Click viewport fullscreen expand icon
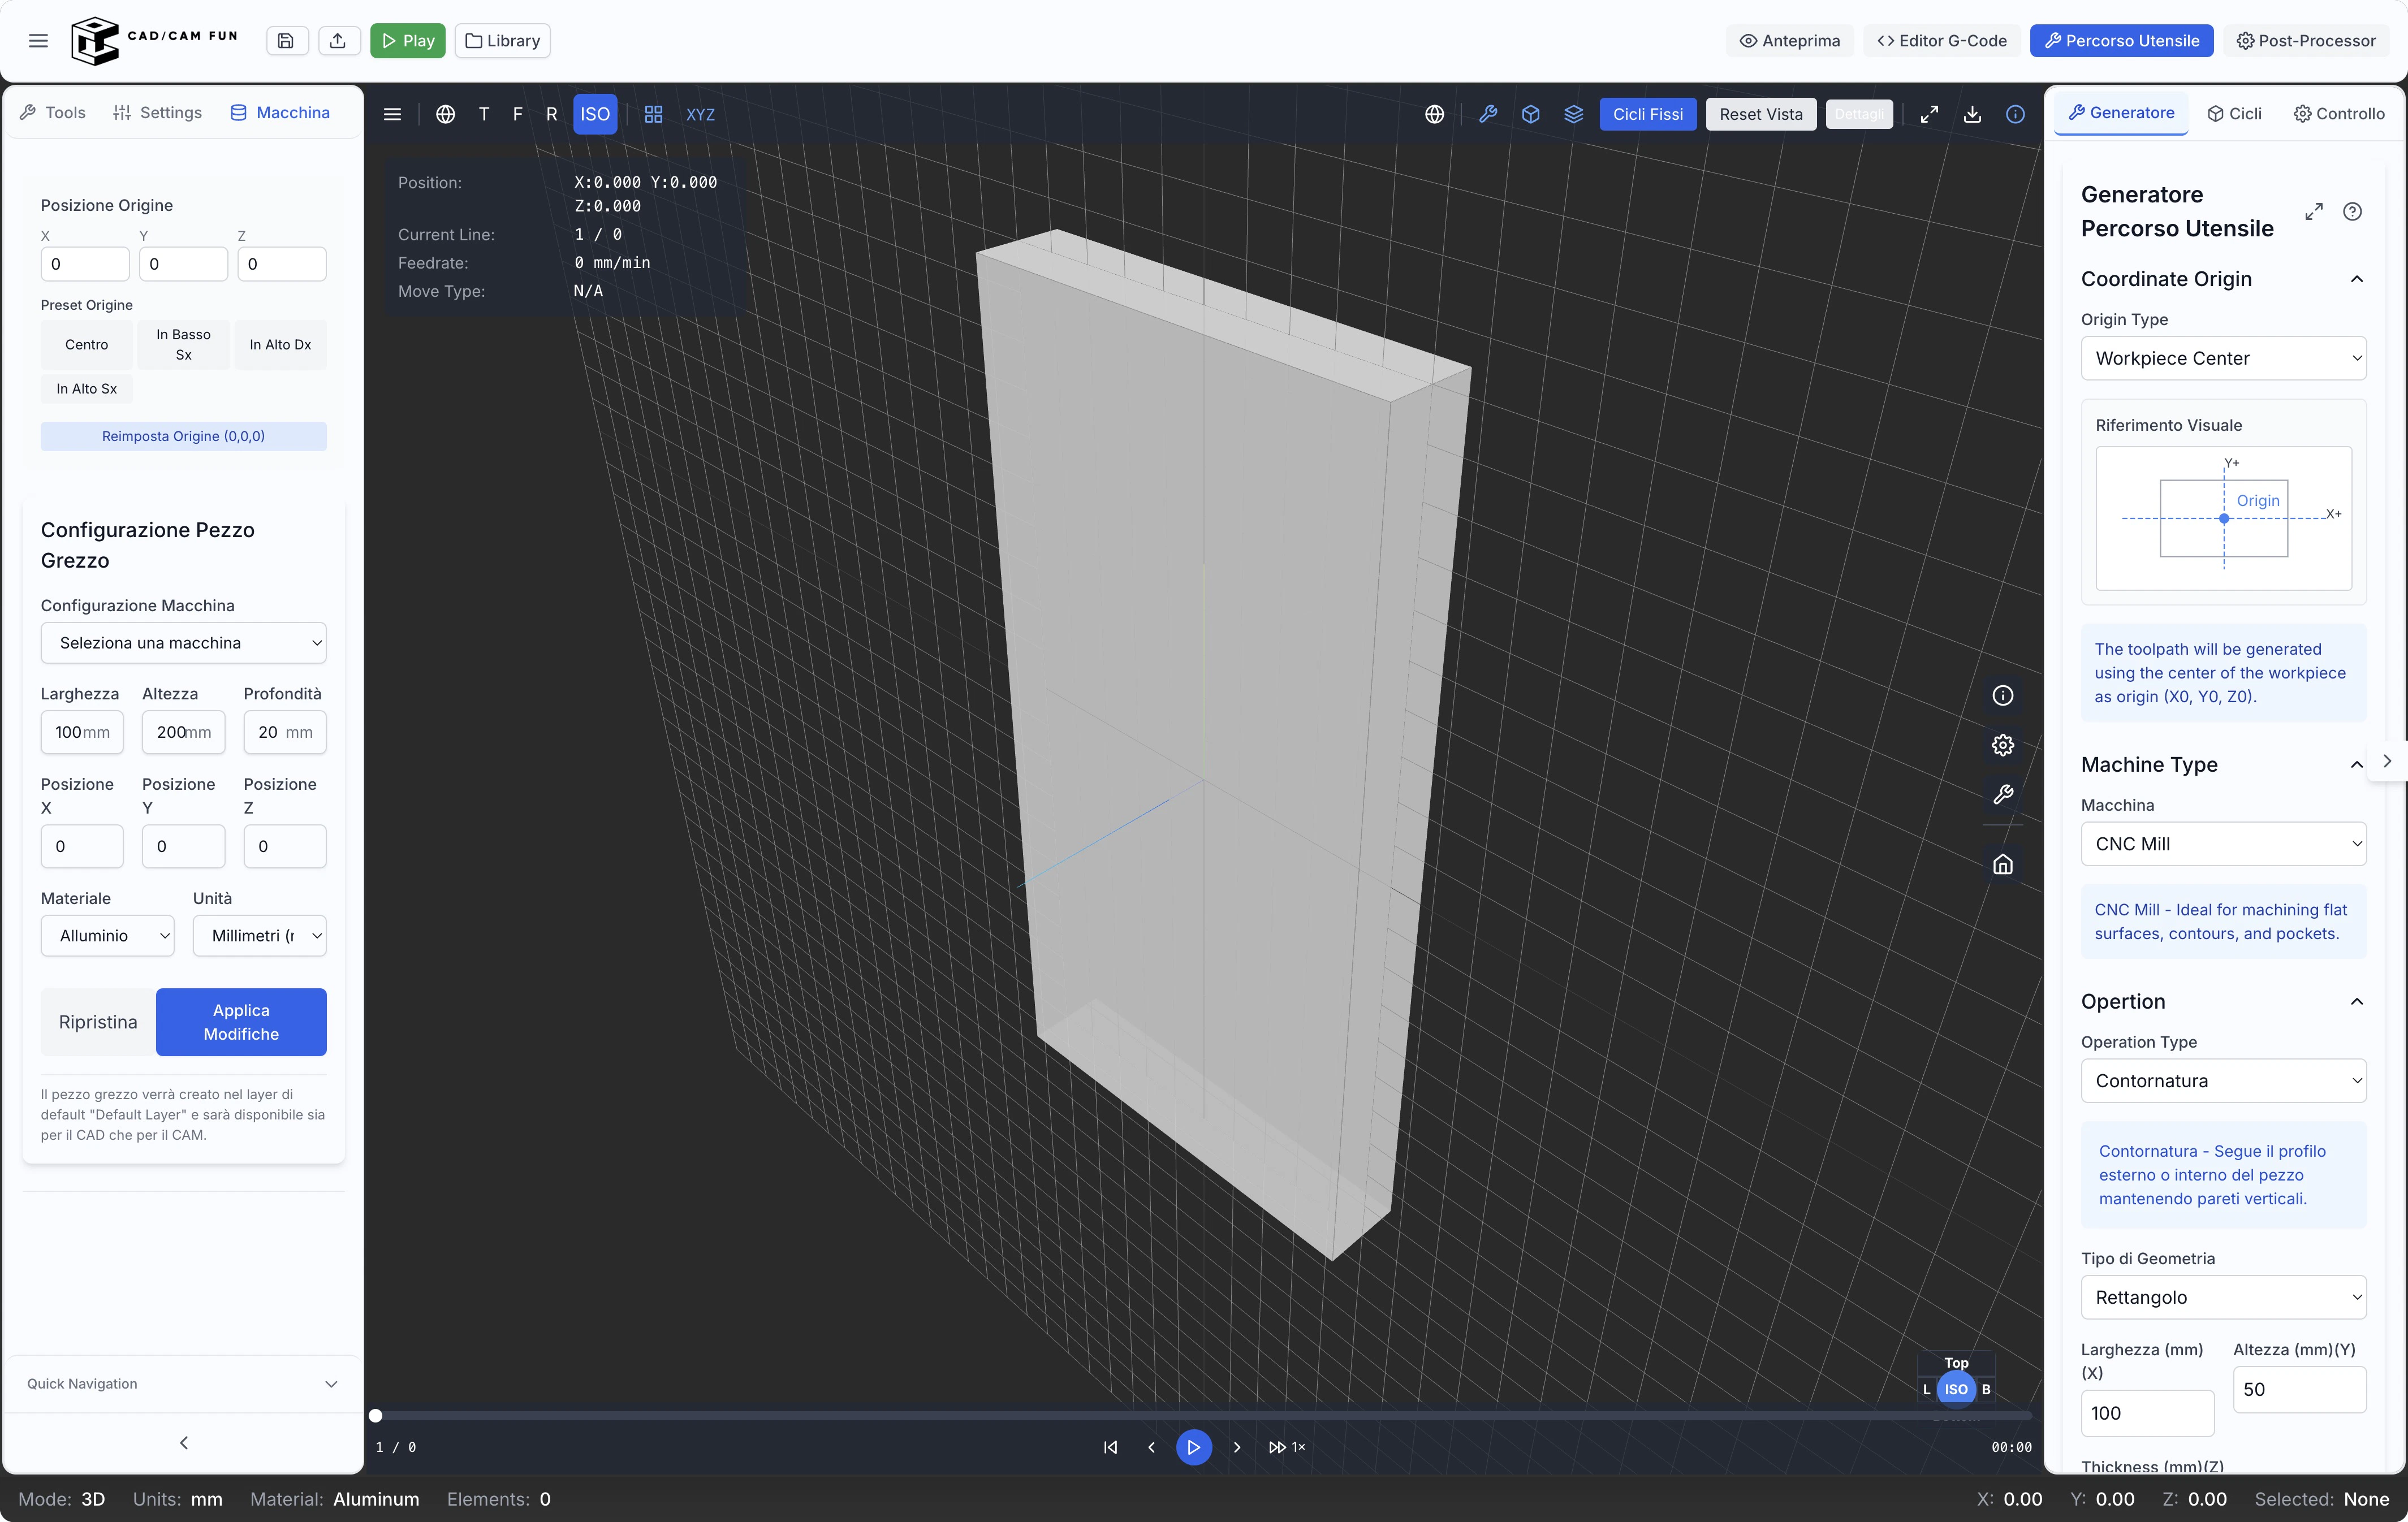 tap(1929, 114)
